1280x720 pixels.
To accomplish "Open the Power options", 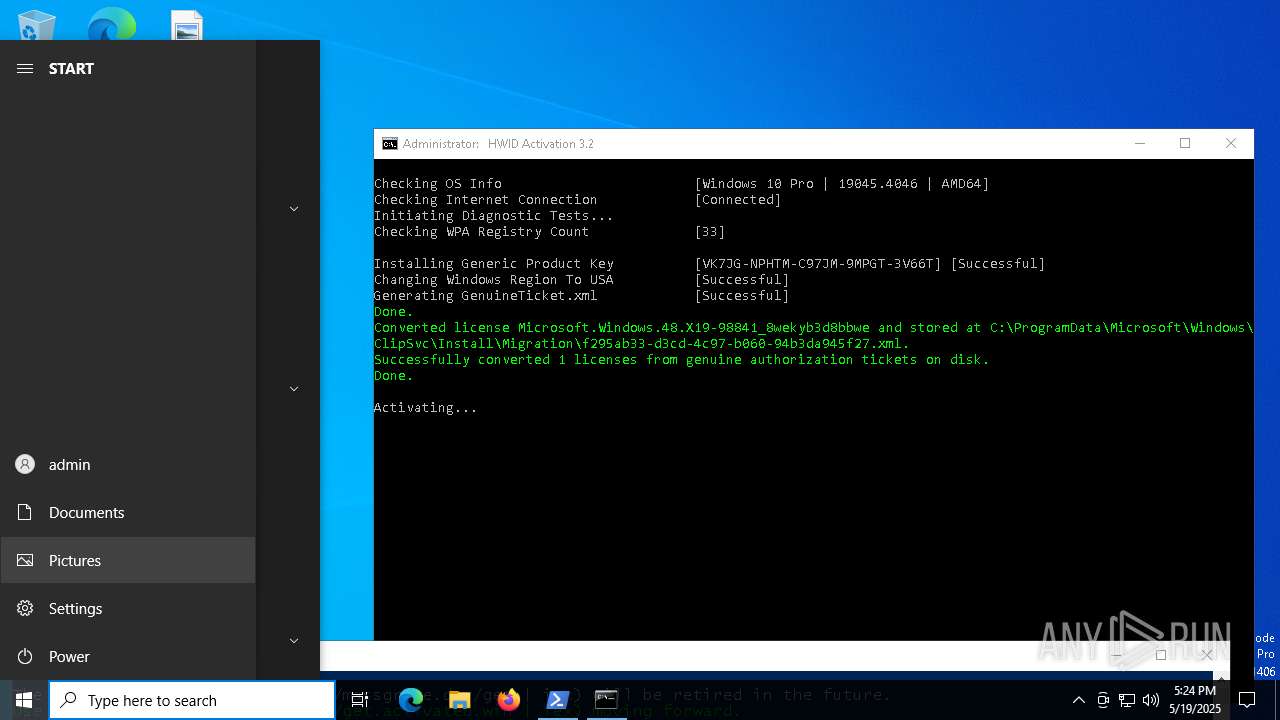I will 128,656.
